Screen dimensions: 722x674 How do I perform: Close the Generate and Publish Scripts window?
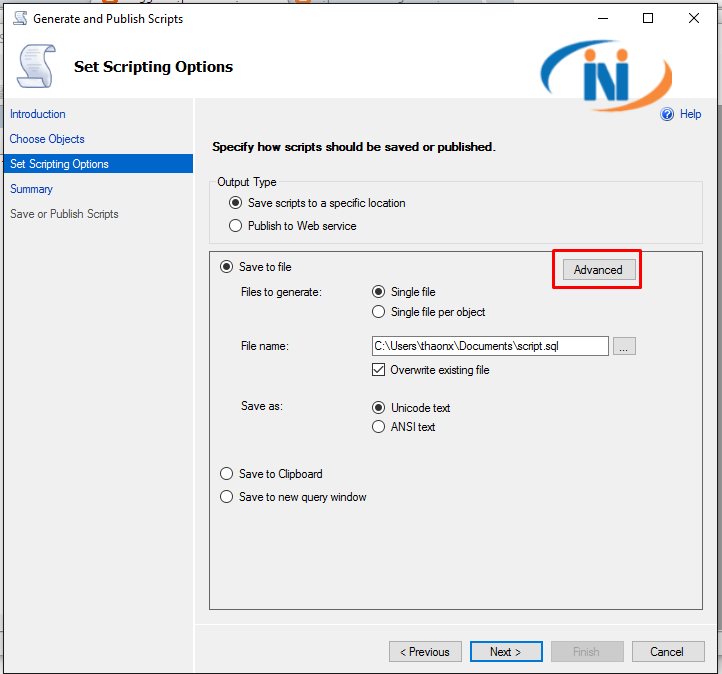click(694, 18)
